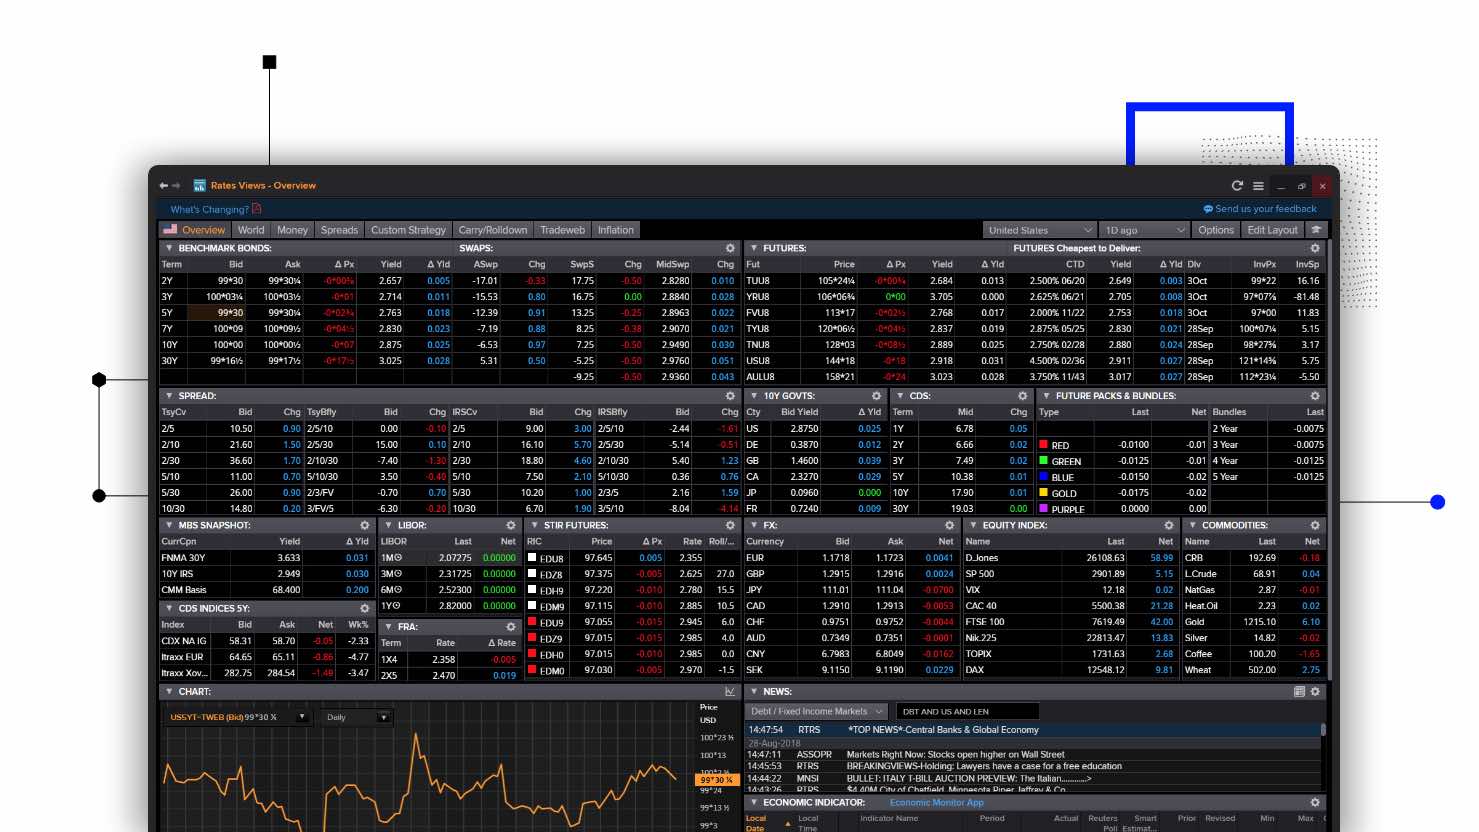Image resolution: width=1479 pixels, height=832 pixels.
Task: Open Futures panel settings gear
Action: pos(1315,248)
